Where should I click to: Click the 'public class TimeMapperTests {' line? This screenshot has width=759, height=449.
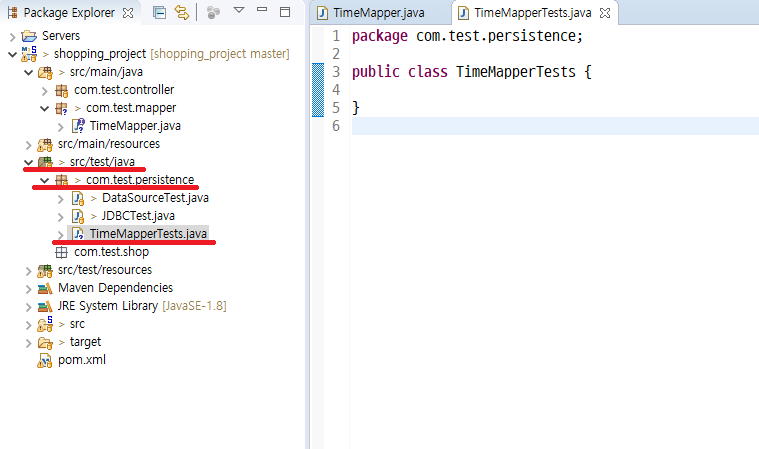[x=471, y=72]
